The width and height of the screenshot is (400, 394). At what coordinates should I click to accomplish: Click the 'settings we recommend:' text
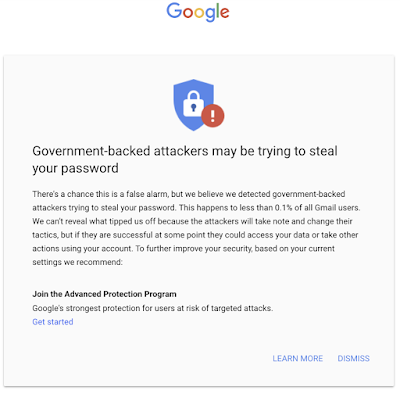tap(77, 262)
